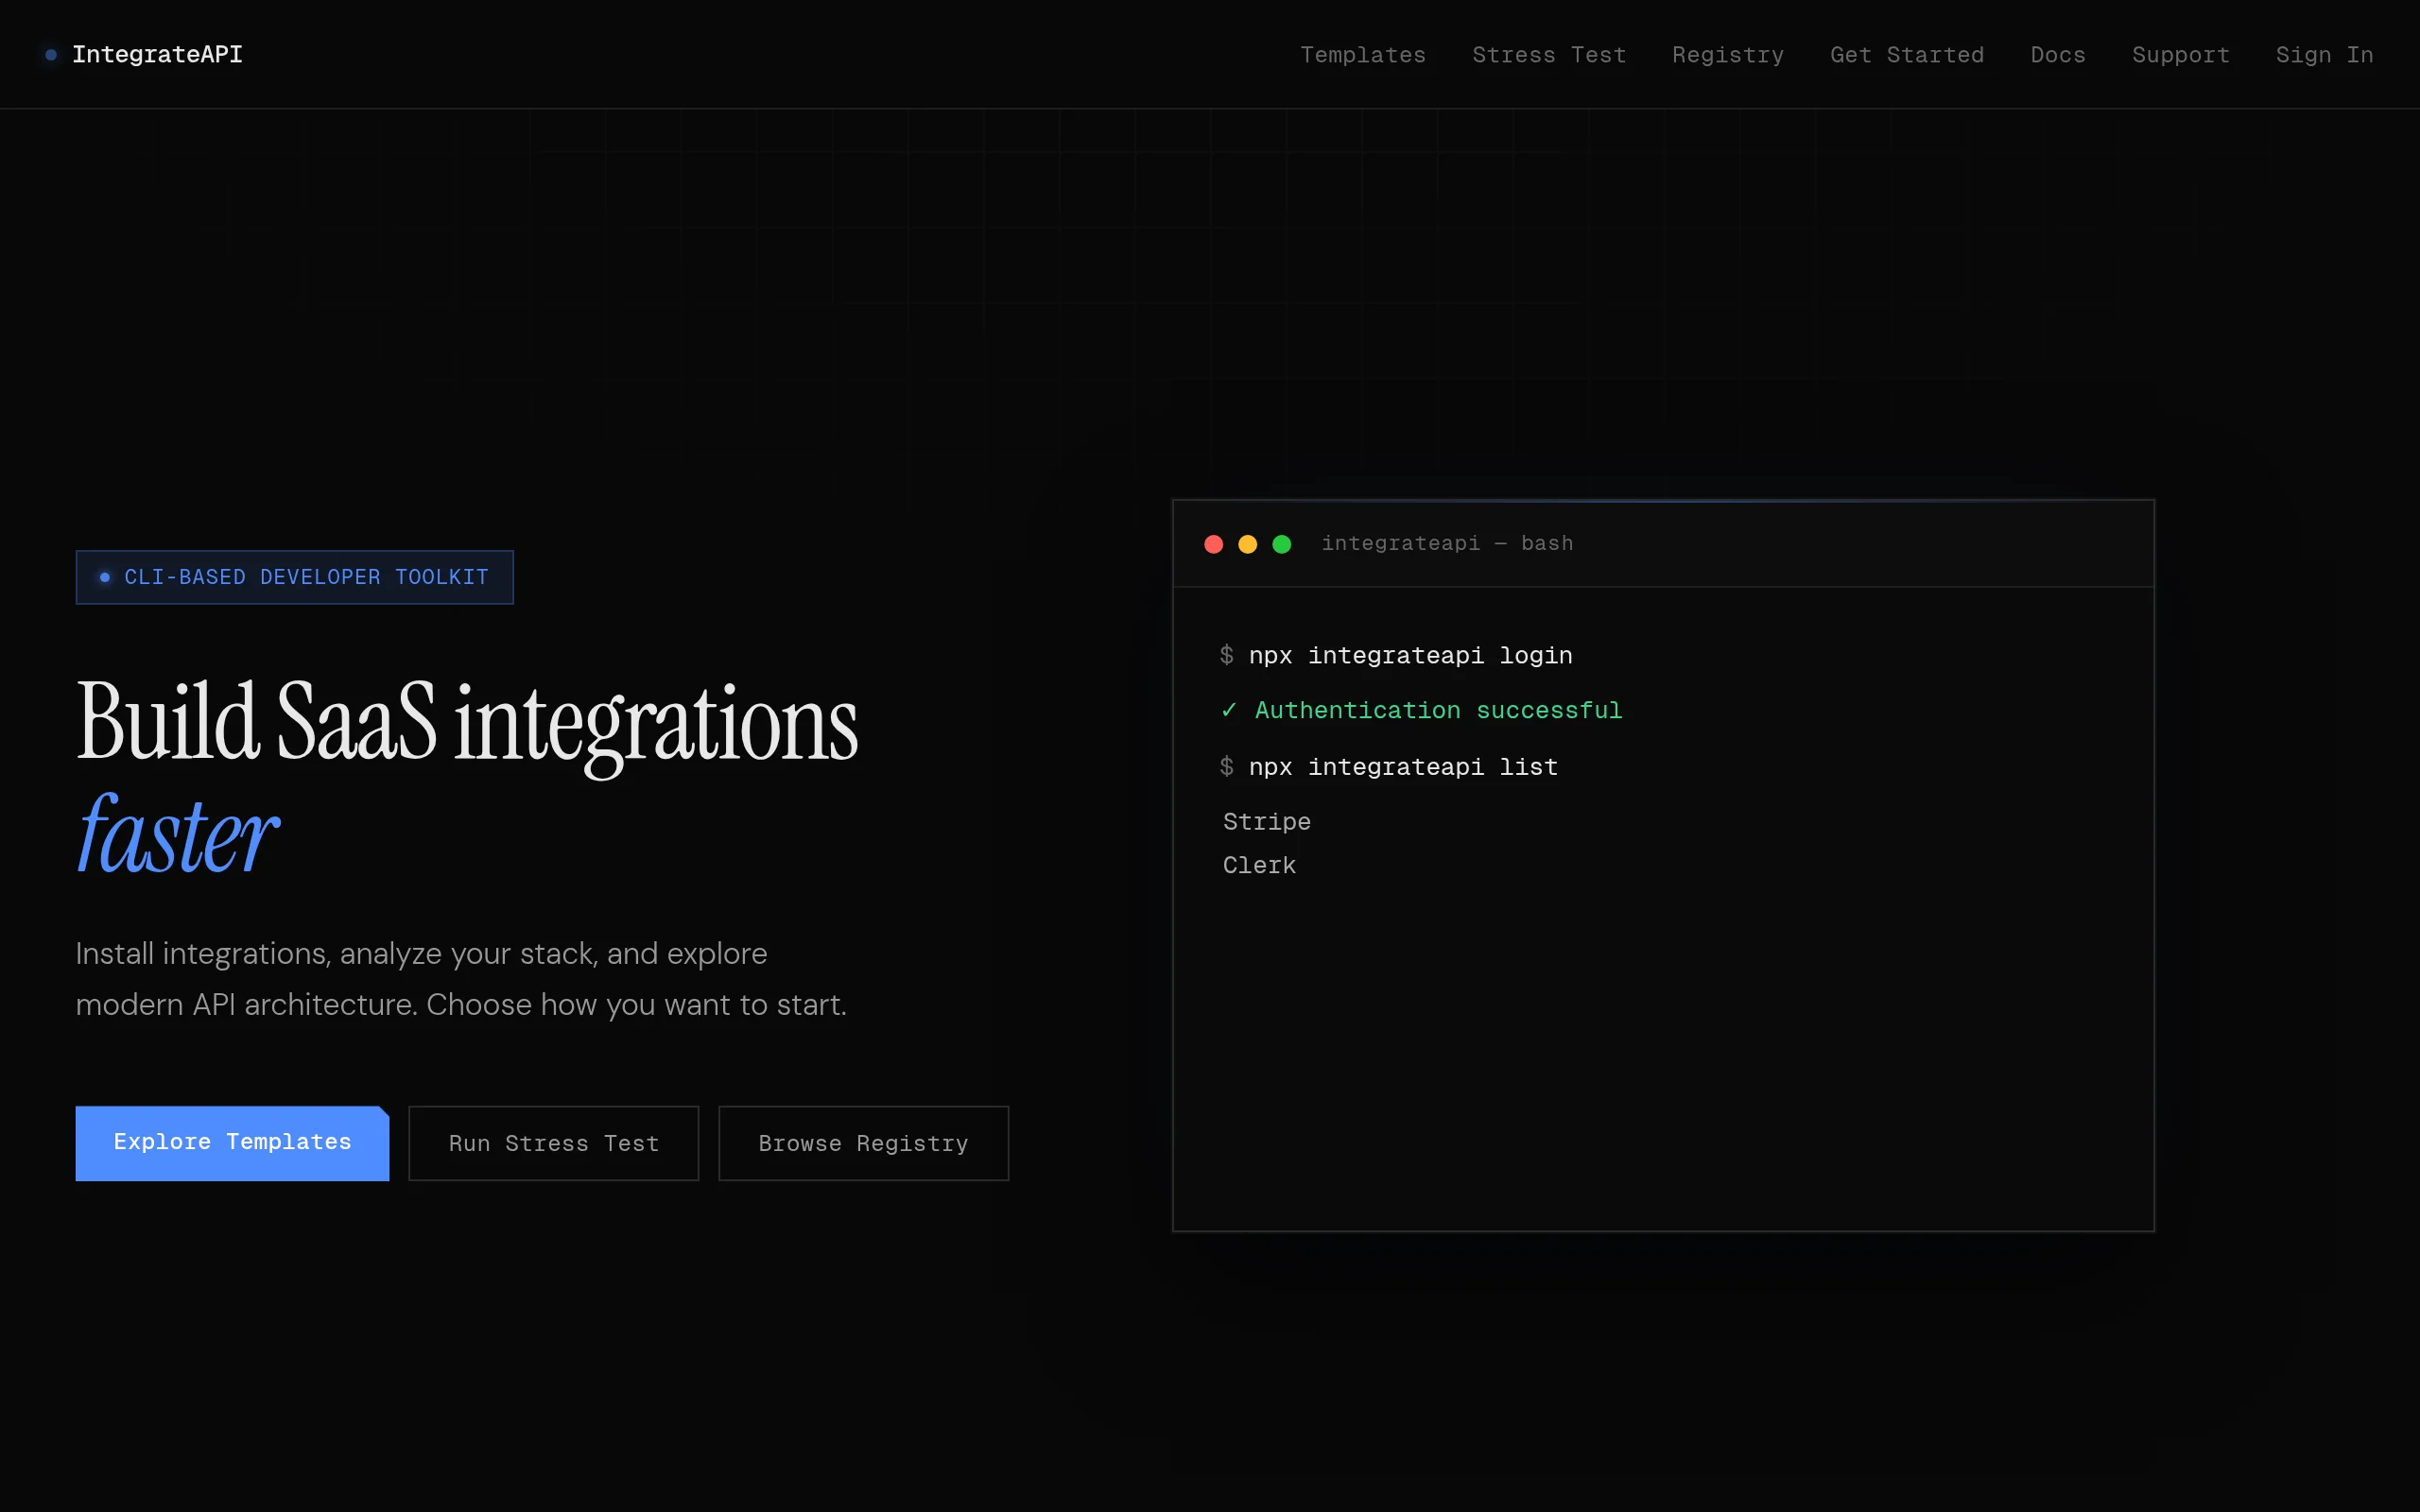Click the green maximize dot in terminal

(1281, 544)
